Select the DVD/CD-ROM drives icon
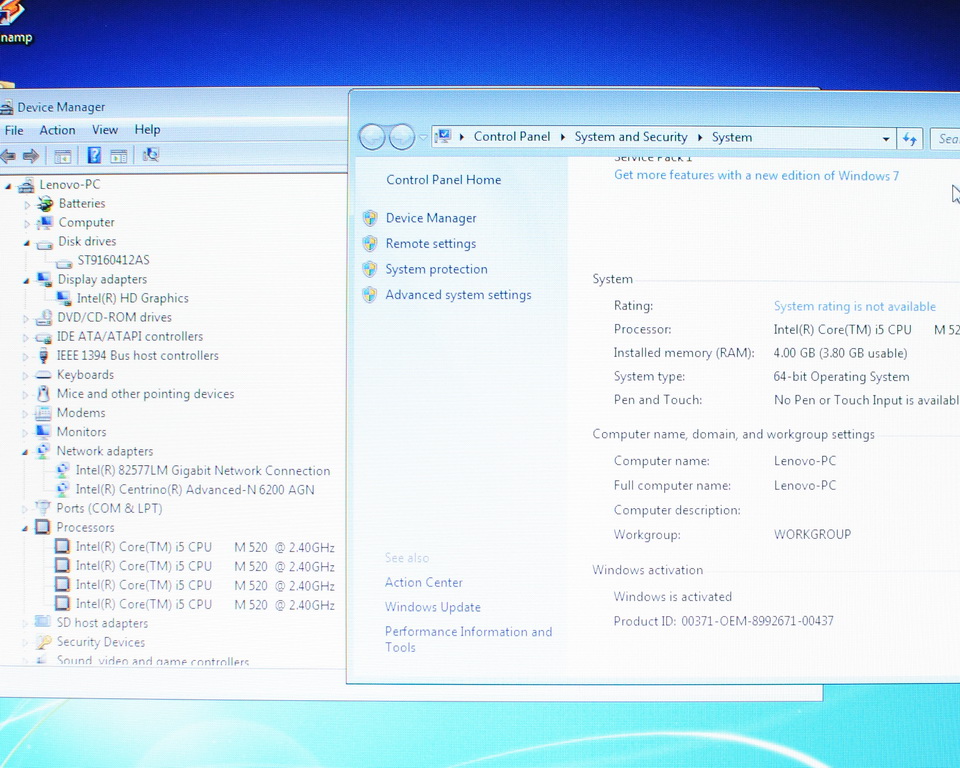This screenshot has width=960, height=768. (43, 317)
